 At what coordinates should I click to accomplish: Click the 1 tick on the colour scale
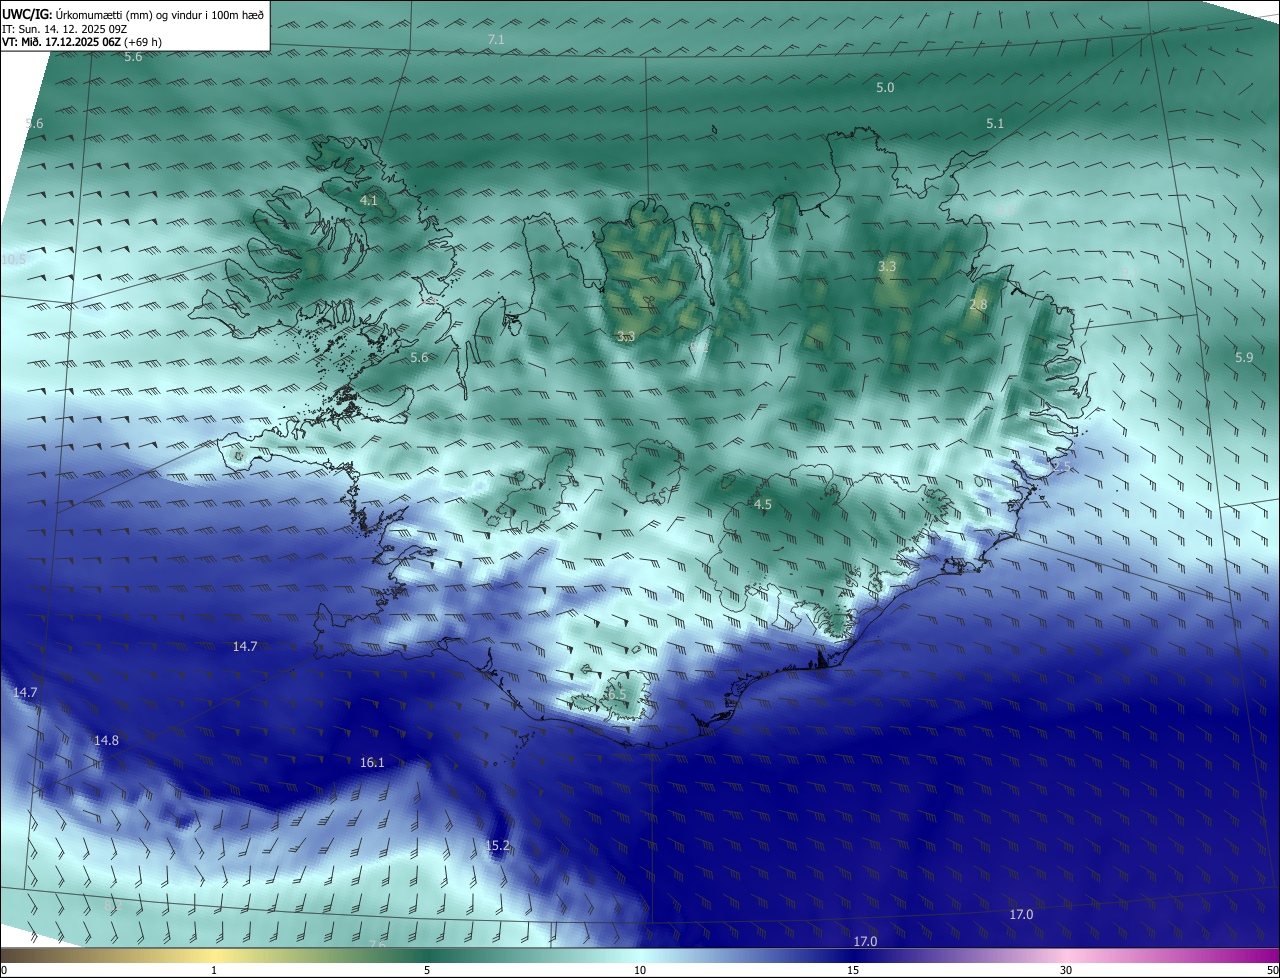pos(214,971)
